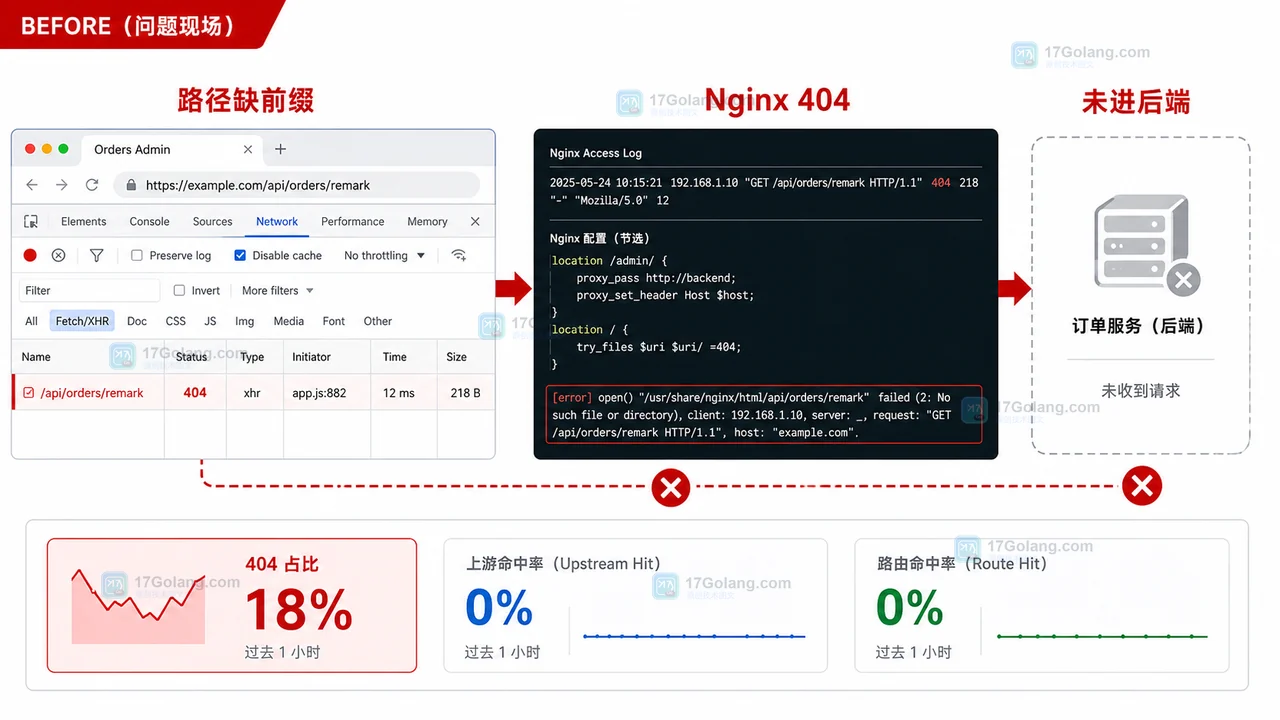Click the Route Hit 0% card
Viewport: 1280px width, 720px height.
click(1042, 605)
